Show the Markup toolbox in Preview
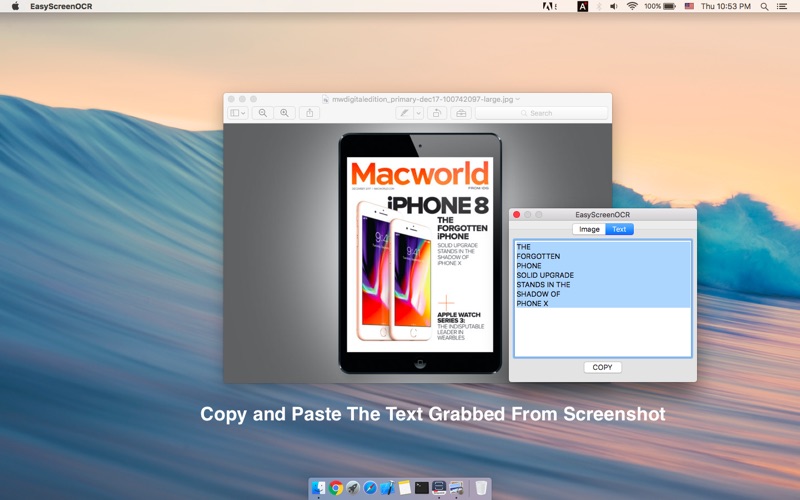Viewport: 800px width, 500px height. pyautogui.click(x=461, y=113)
